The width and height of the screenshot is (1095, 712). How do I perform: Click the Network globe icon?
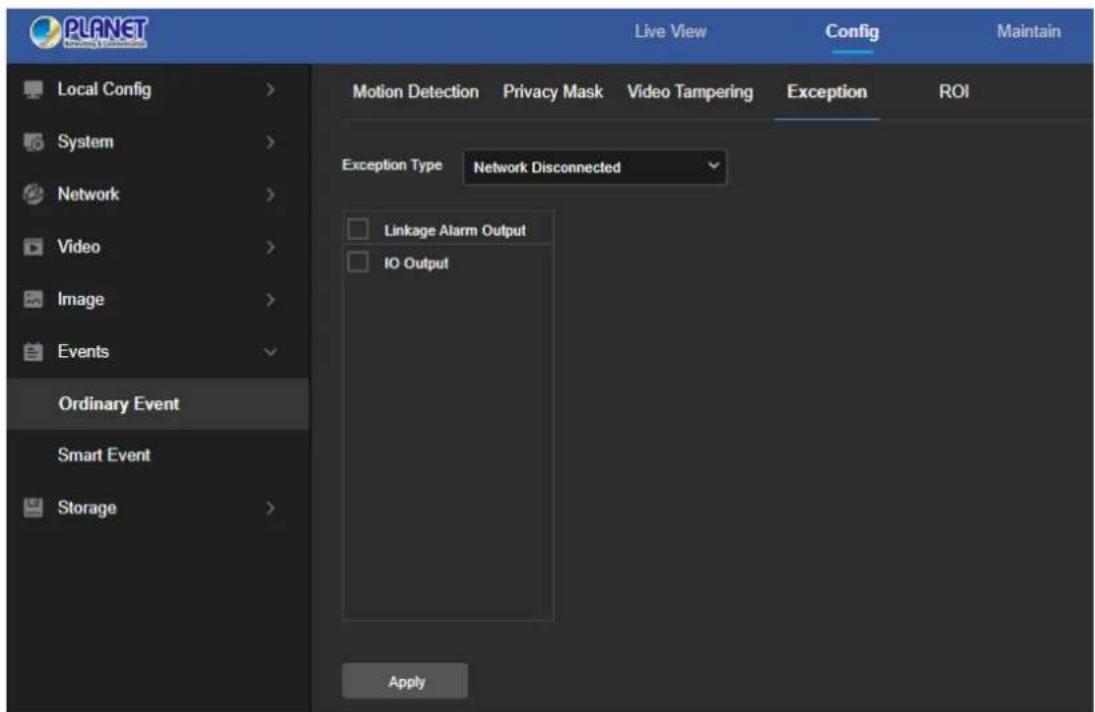point(33,194)
